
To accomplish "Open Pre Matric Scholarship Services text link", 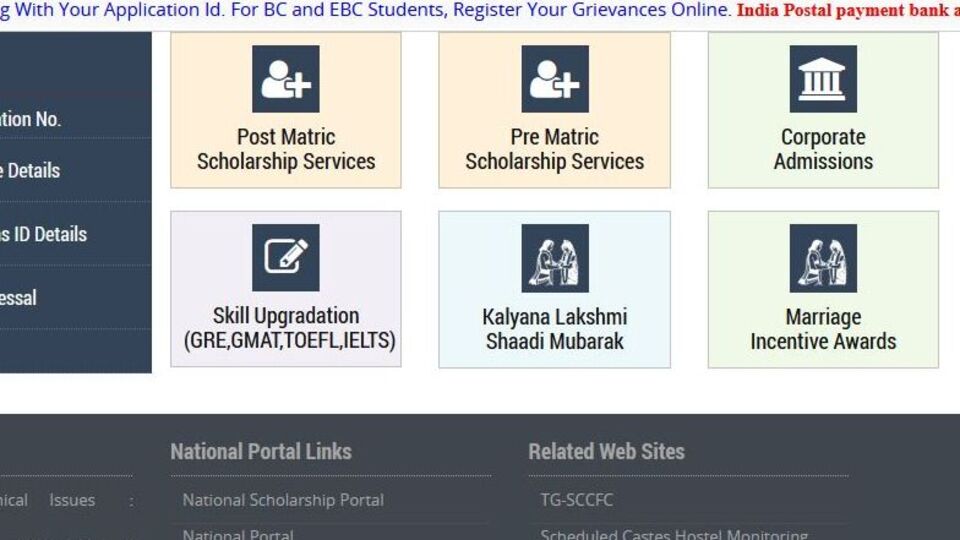I will point(555,149).
